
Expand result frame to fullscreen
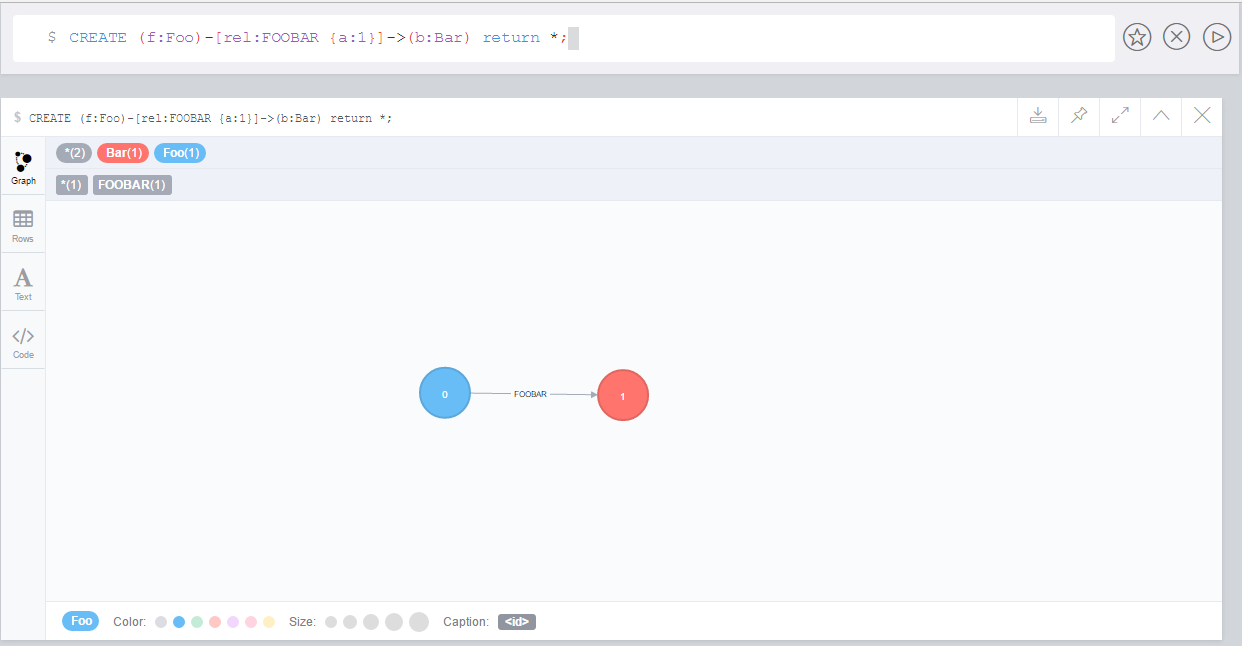click(x=1120, y=116)
